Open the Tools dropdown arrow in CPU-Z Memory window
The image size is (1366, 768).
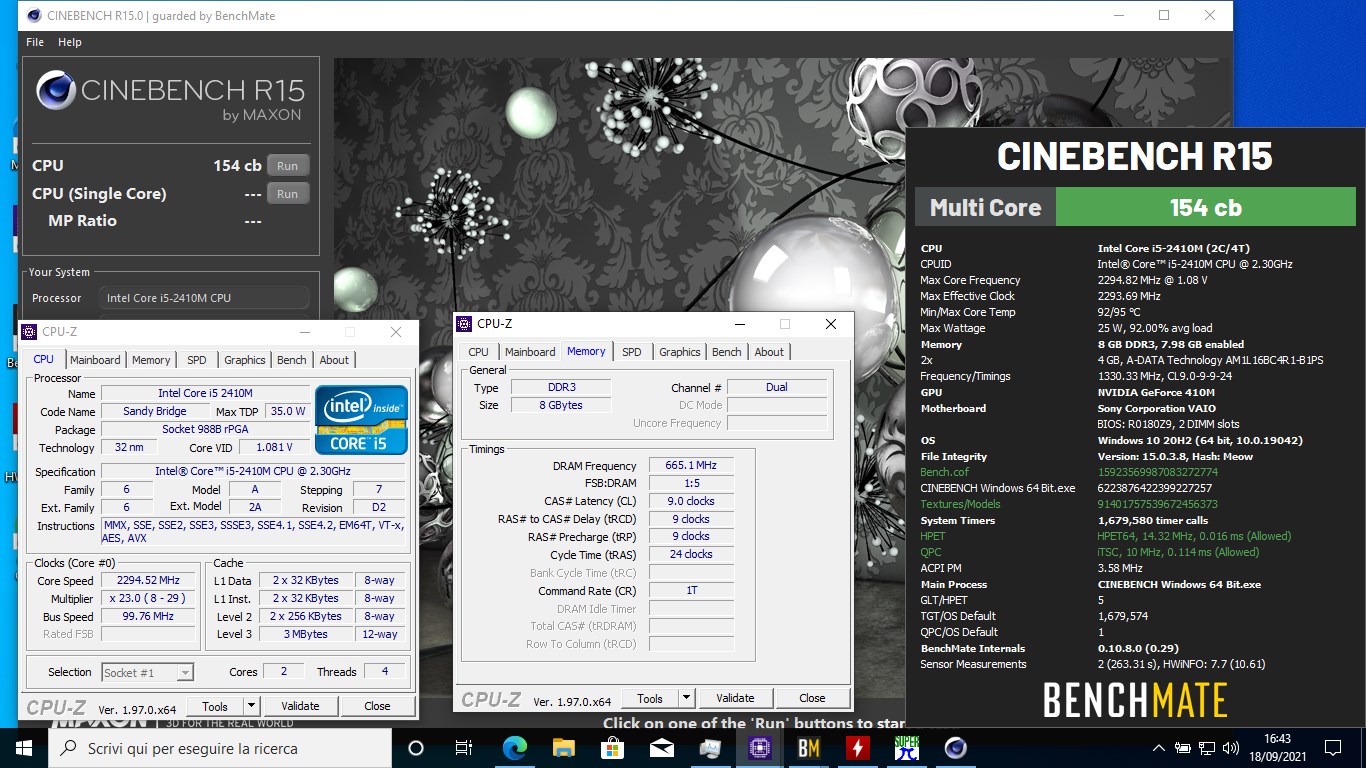coord(686,698)
